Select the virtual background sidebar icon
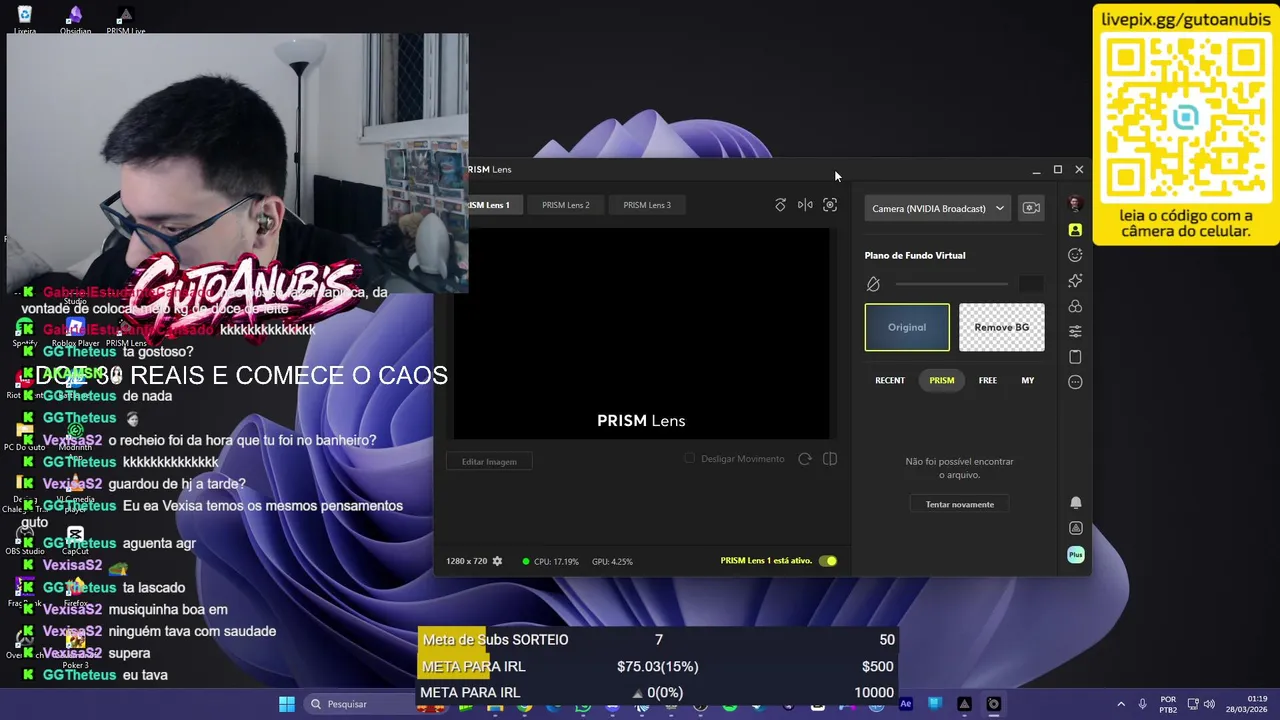Image resolution: width=1280 pixels, height=720 pixels. 1075,230
